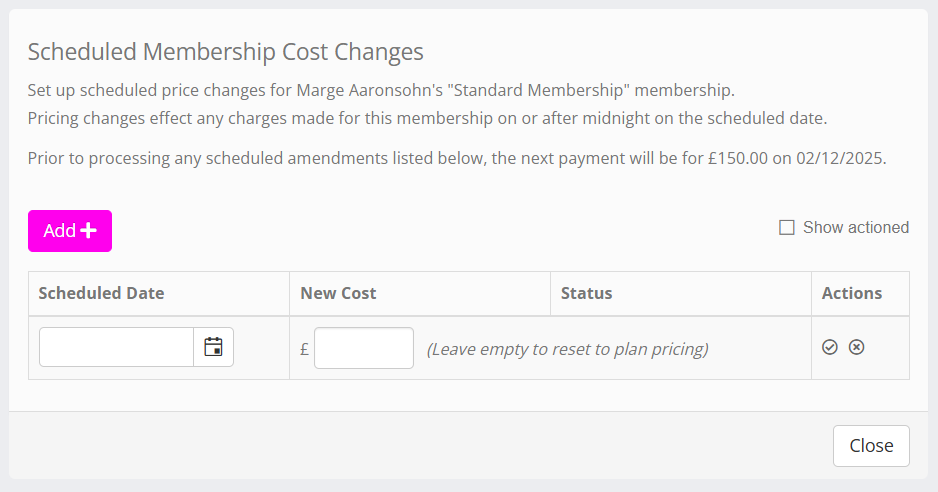Click the 'Leave empty to reset' hint text
938x492 pixels.
click(567, 349)
